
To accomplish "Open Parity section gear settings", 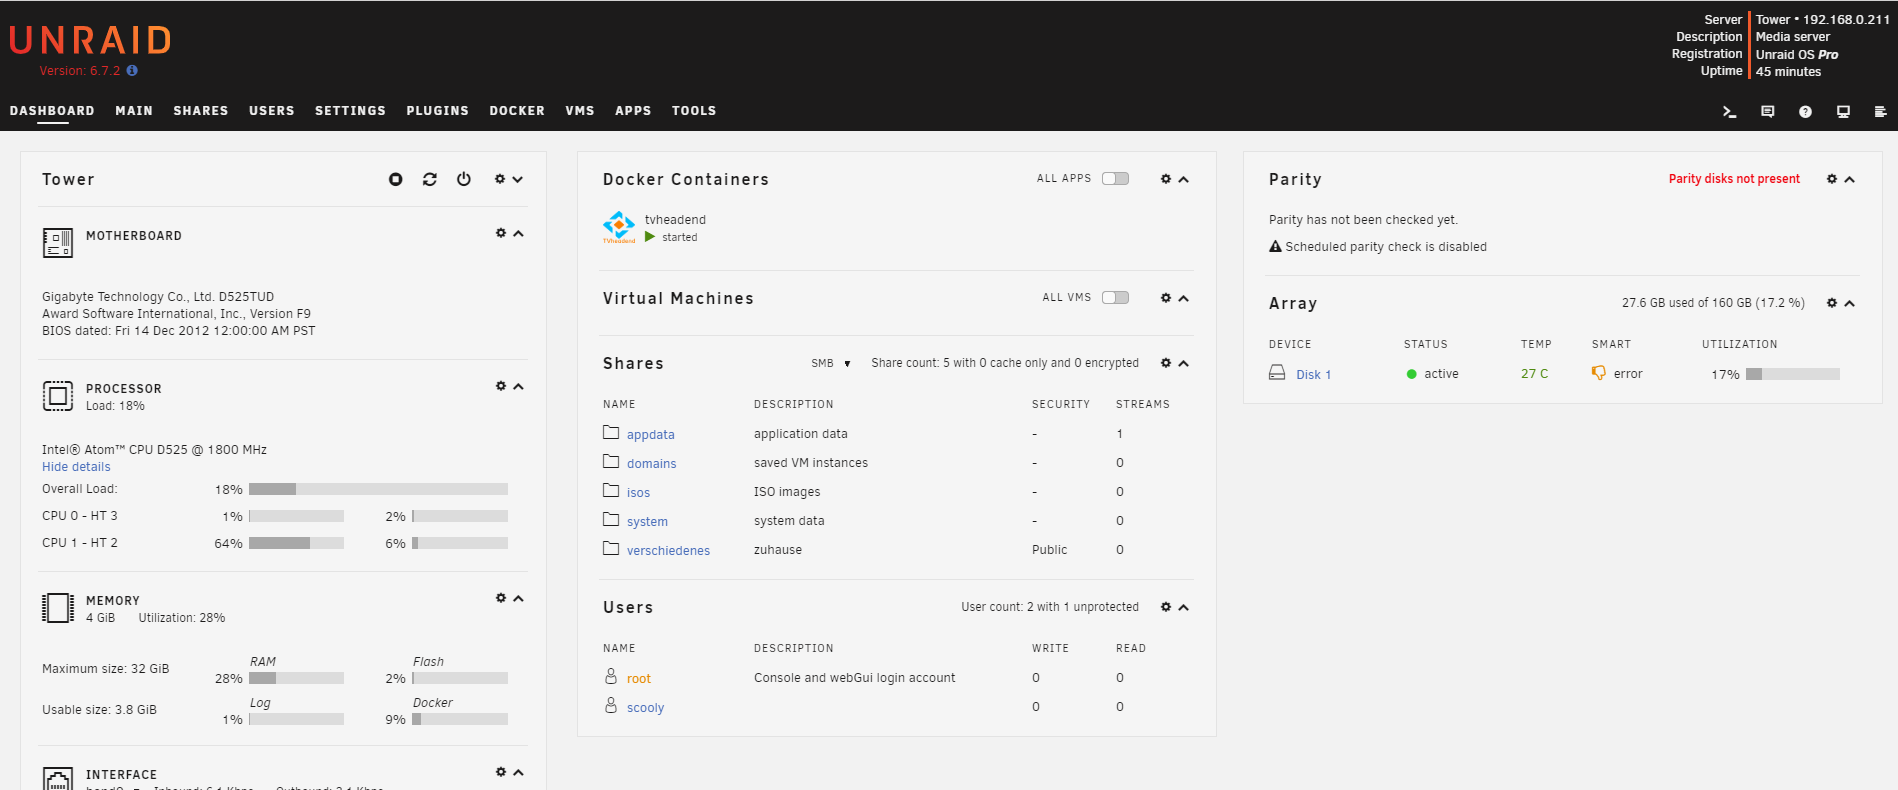I will pyautogui.click(x=1832, y=179).
